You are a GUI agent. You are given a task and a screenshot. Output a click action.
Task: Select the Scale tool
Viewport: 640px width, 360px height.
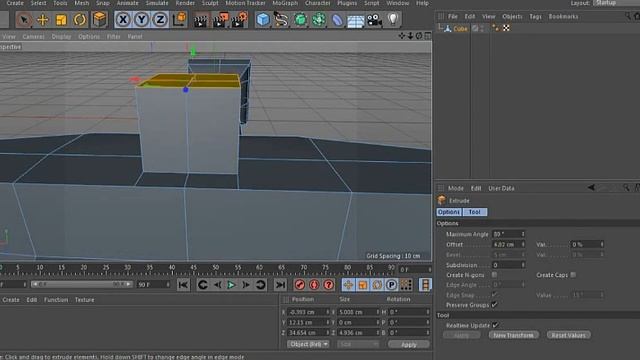click(x=61, y=20)
